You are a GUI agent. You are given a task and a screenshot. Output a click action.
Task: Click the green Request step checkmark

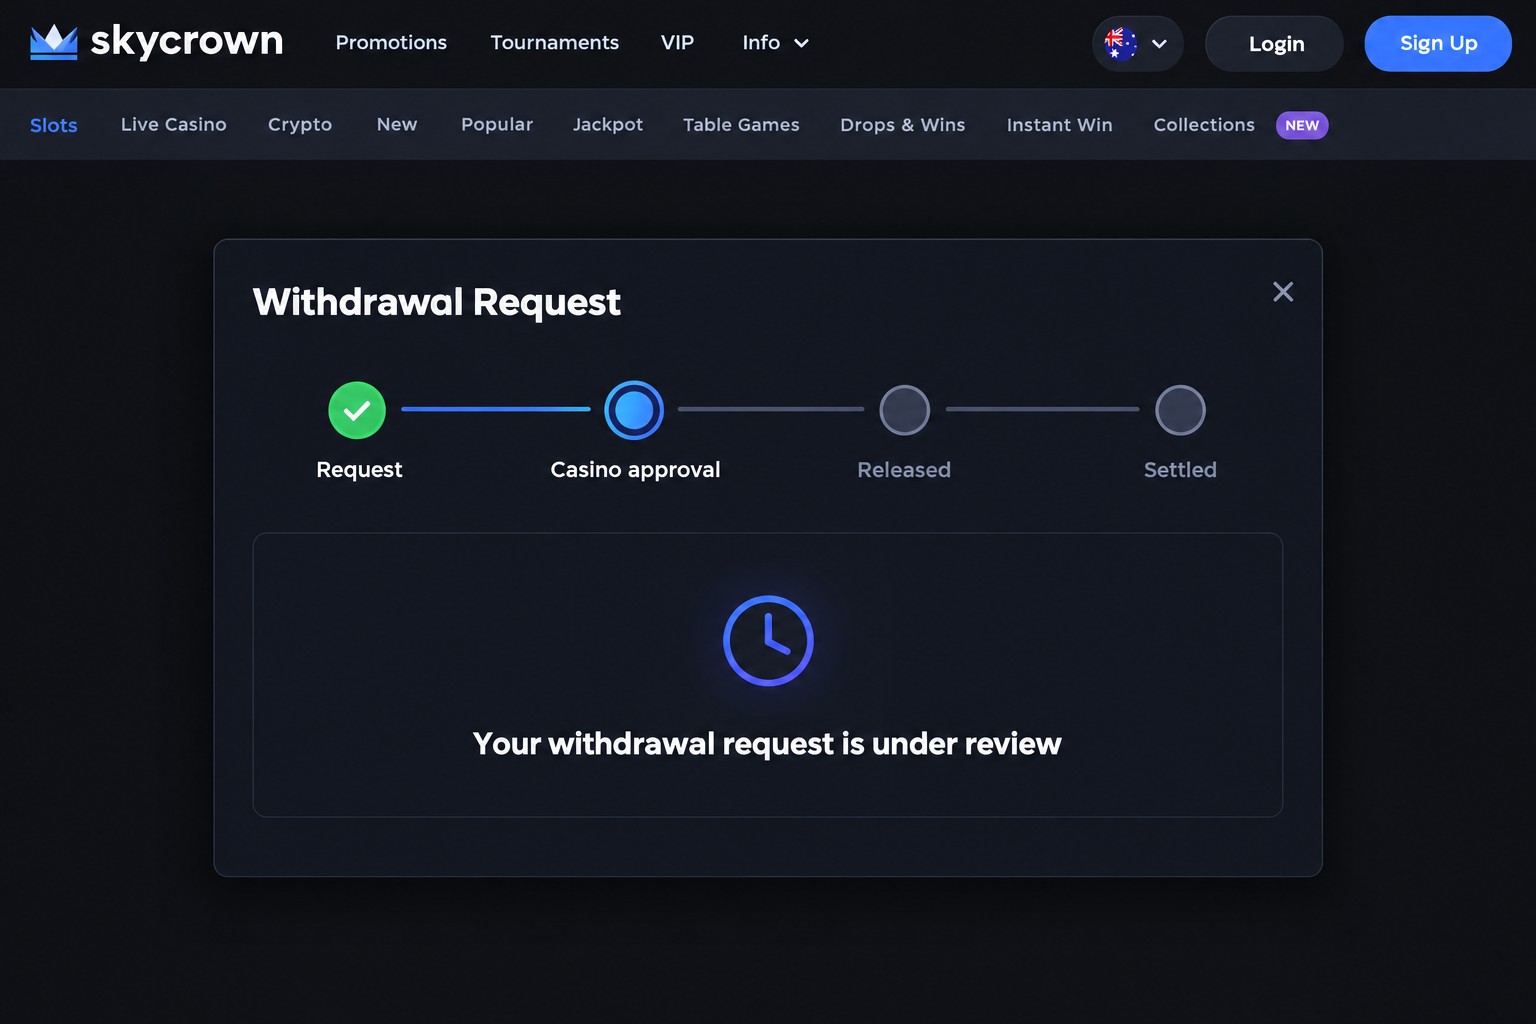point(357,410)
